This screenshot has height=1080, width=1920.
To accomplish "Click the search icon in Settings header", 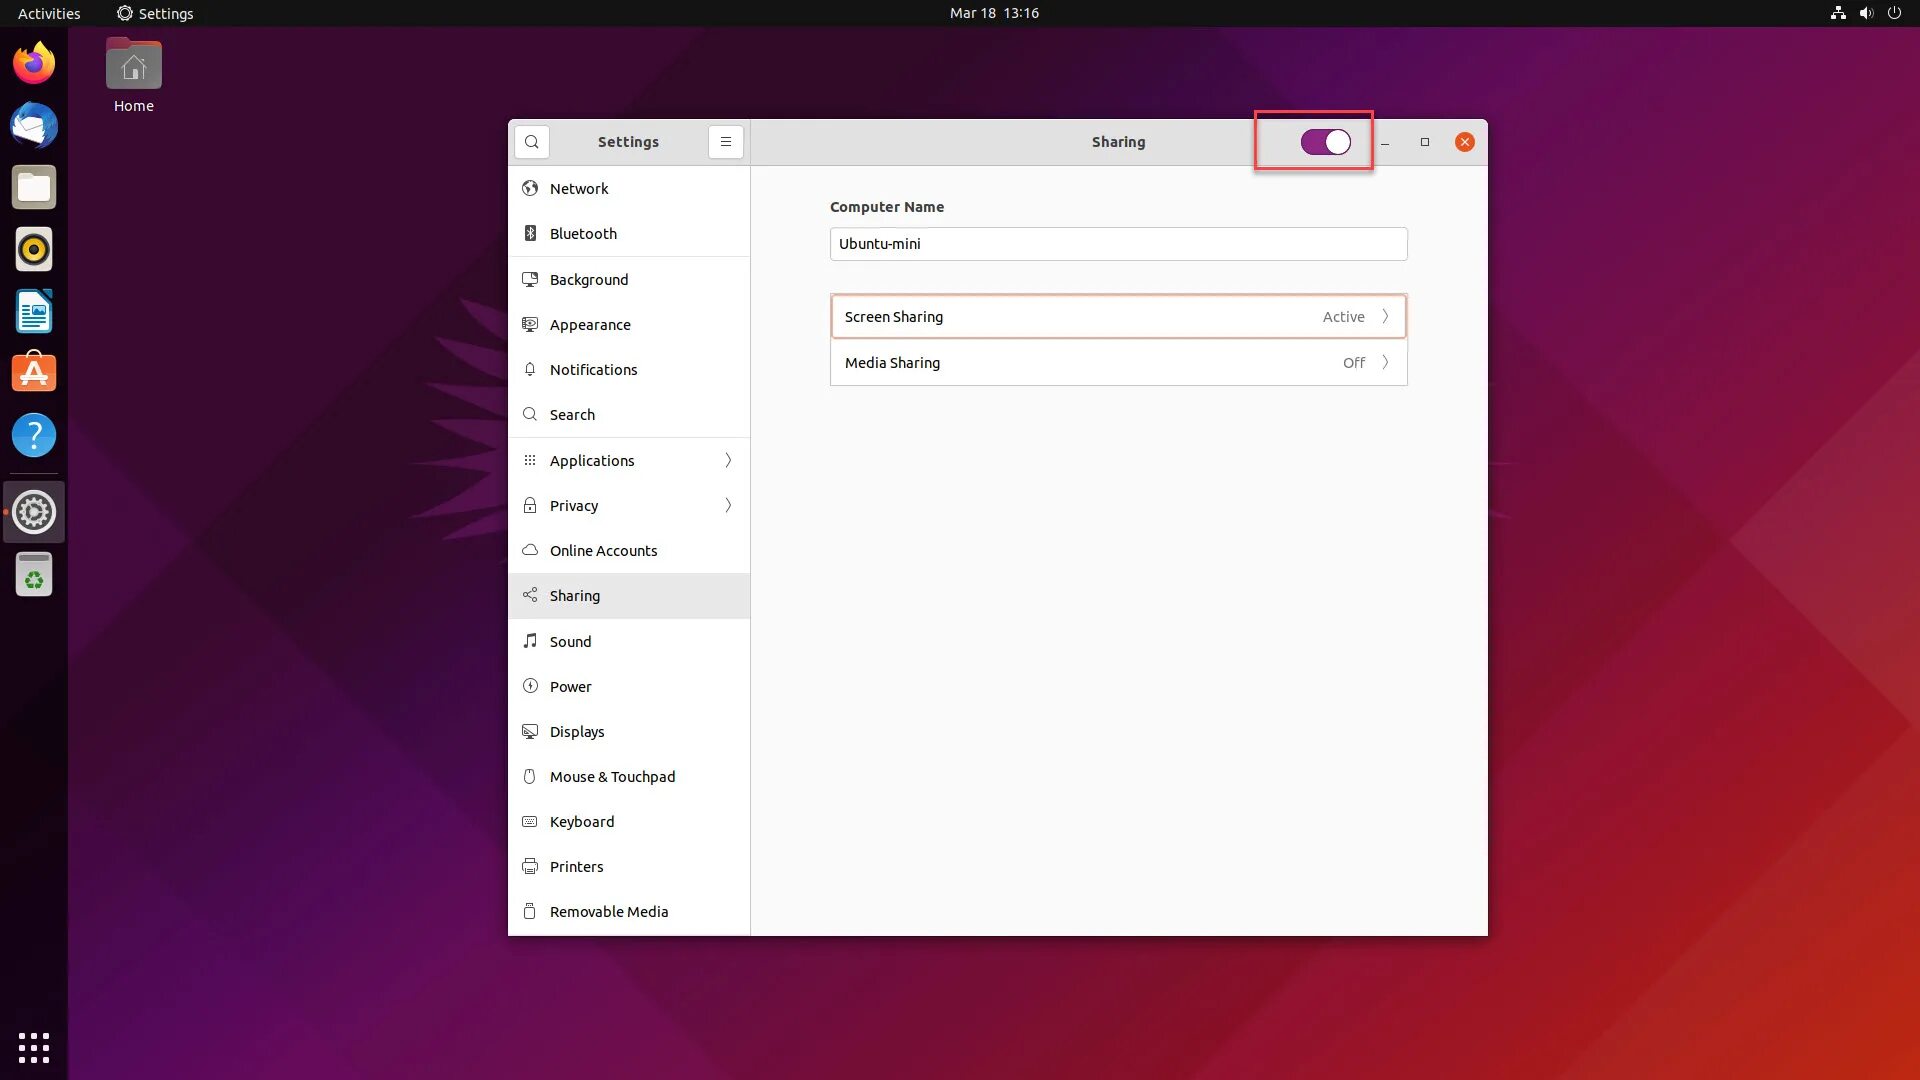I will (532, 142).
